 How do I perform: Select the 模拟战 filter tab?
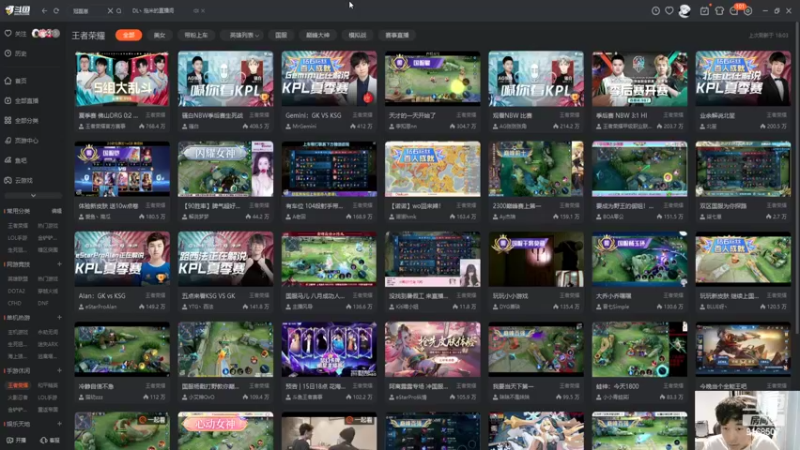click(357, 35)
